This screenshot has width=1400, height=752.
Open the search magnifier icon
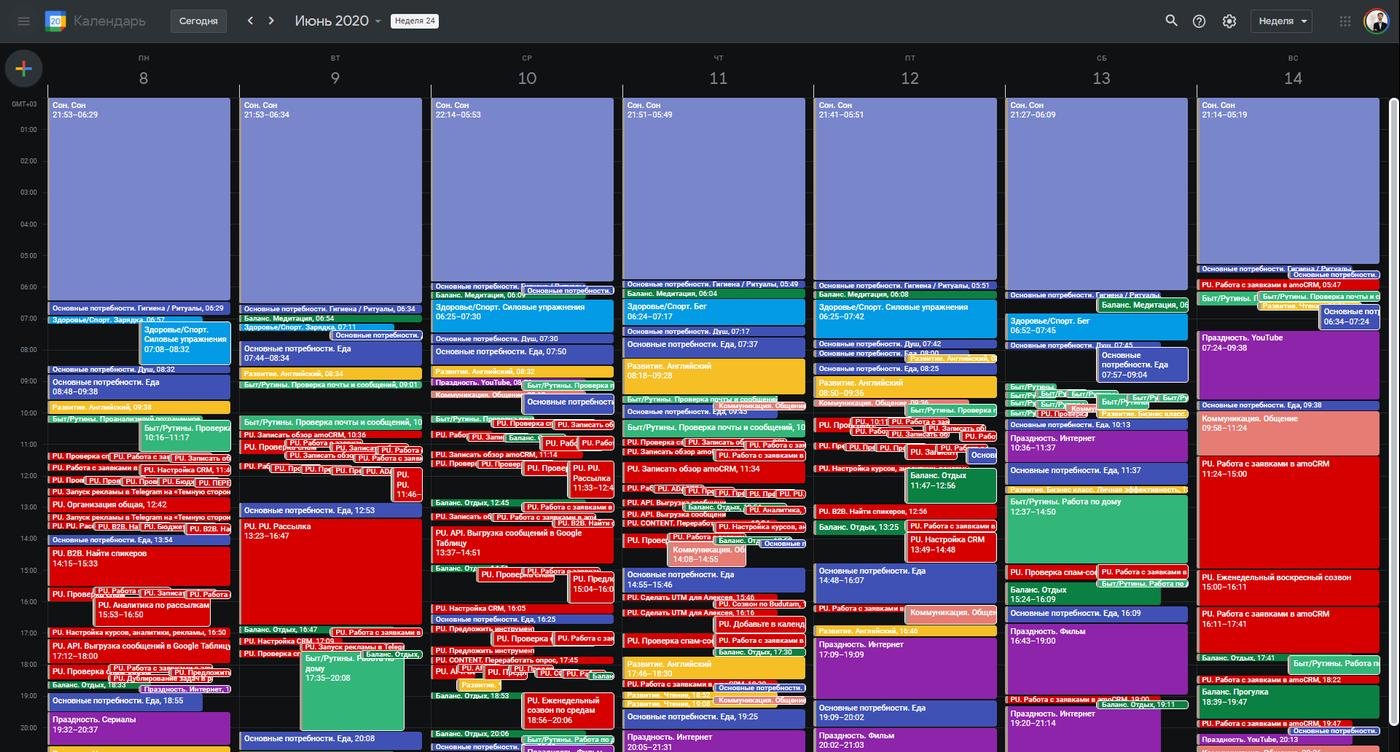[x=1171, y=21]
